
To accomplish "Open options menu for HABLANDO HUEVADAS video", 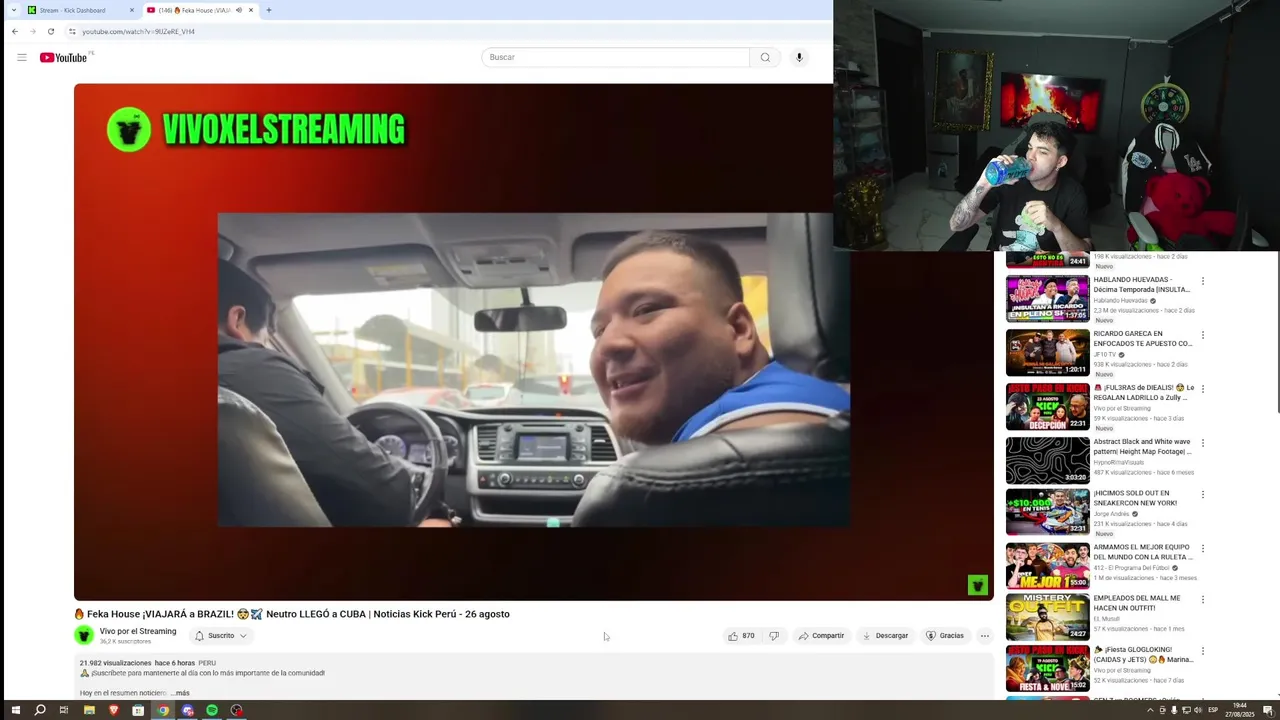I will [1202, 281].
